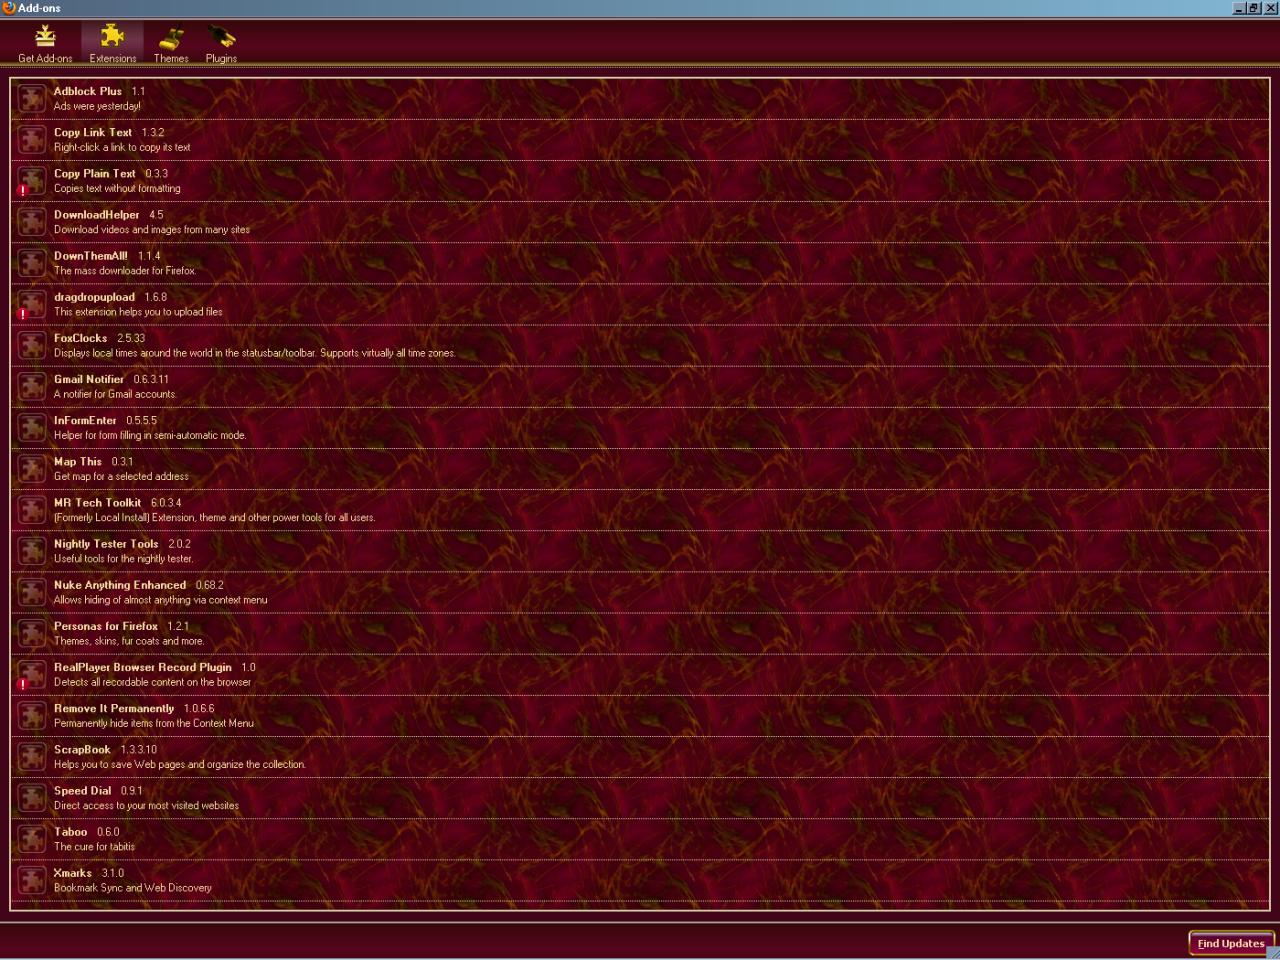Select the DownloadHelper title

[97, 214]
